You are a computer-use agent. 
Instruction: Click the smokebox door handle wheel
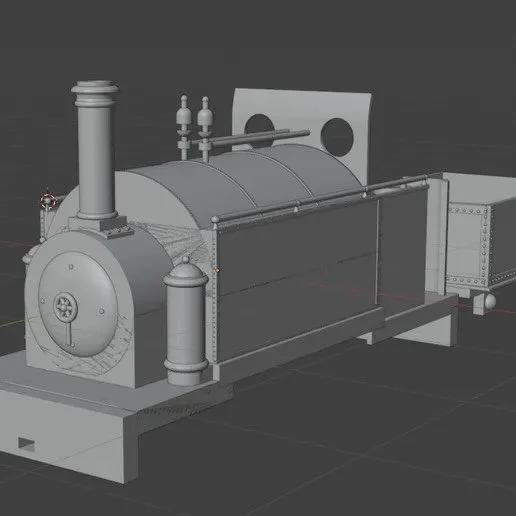[x=65, y=307]
